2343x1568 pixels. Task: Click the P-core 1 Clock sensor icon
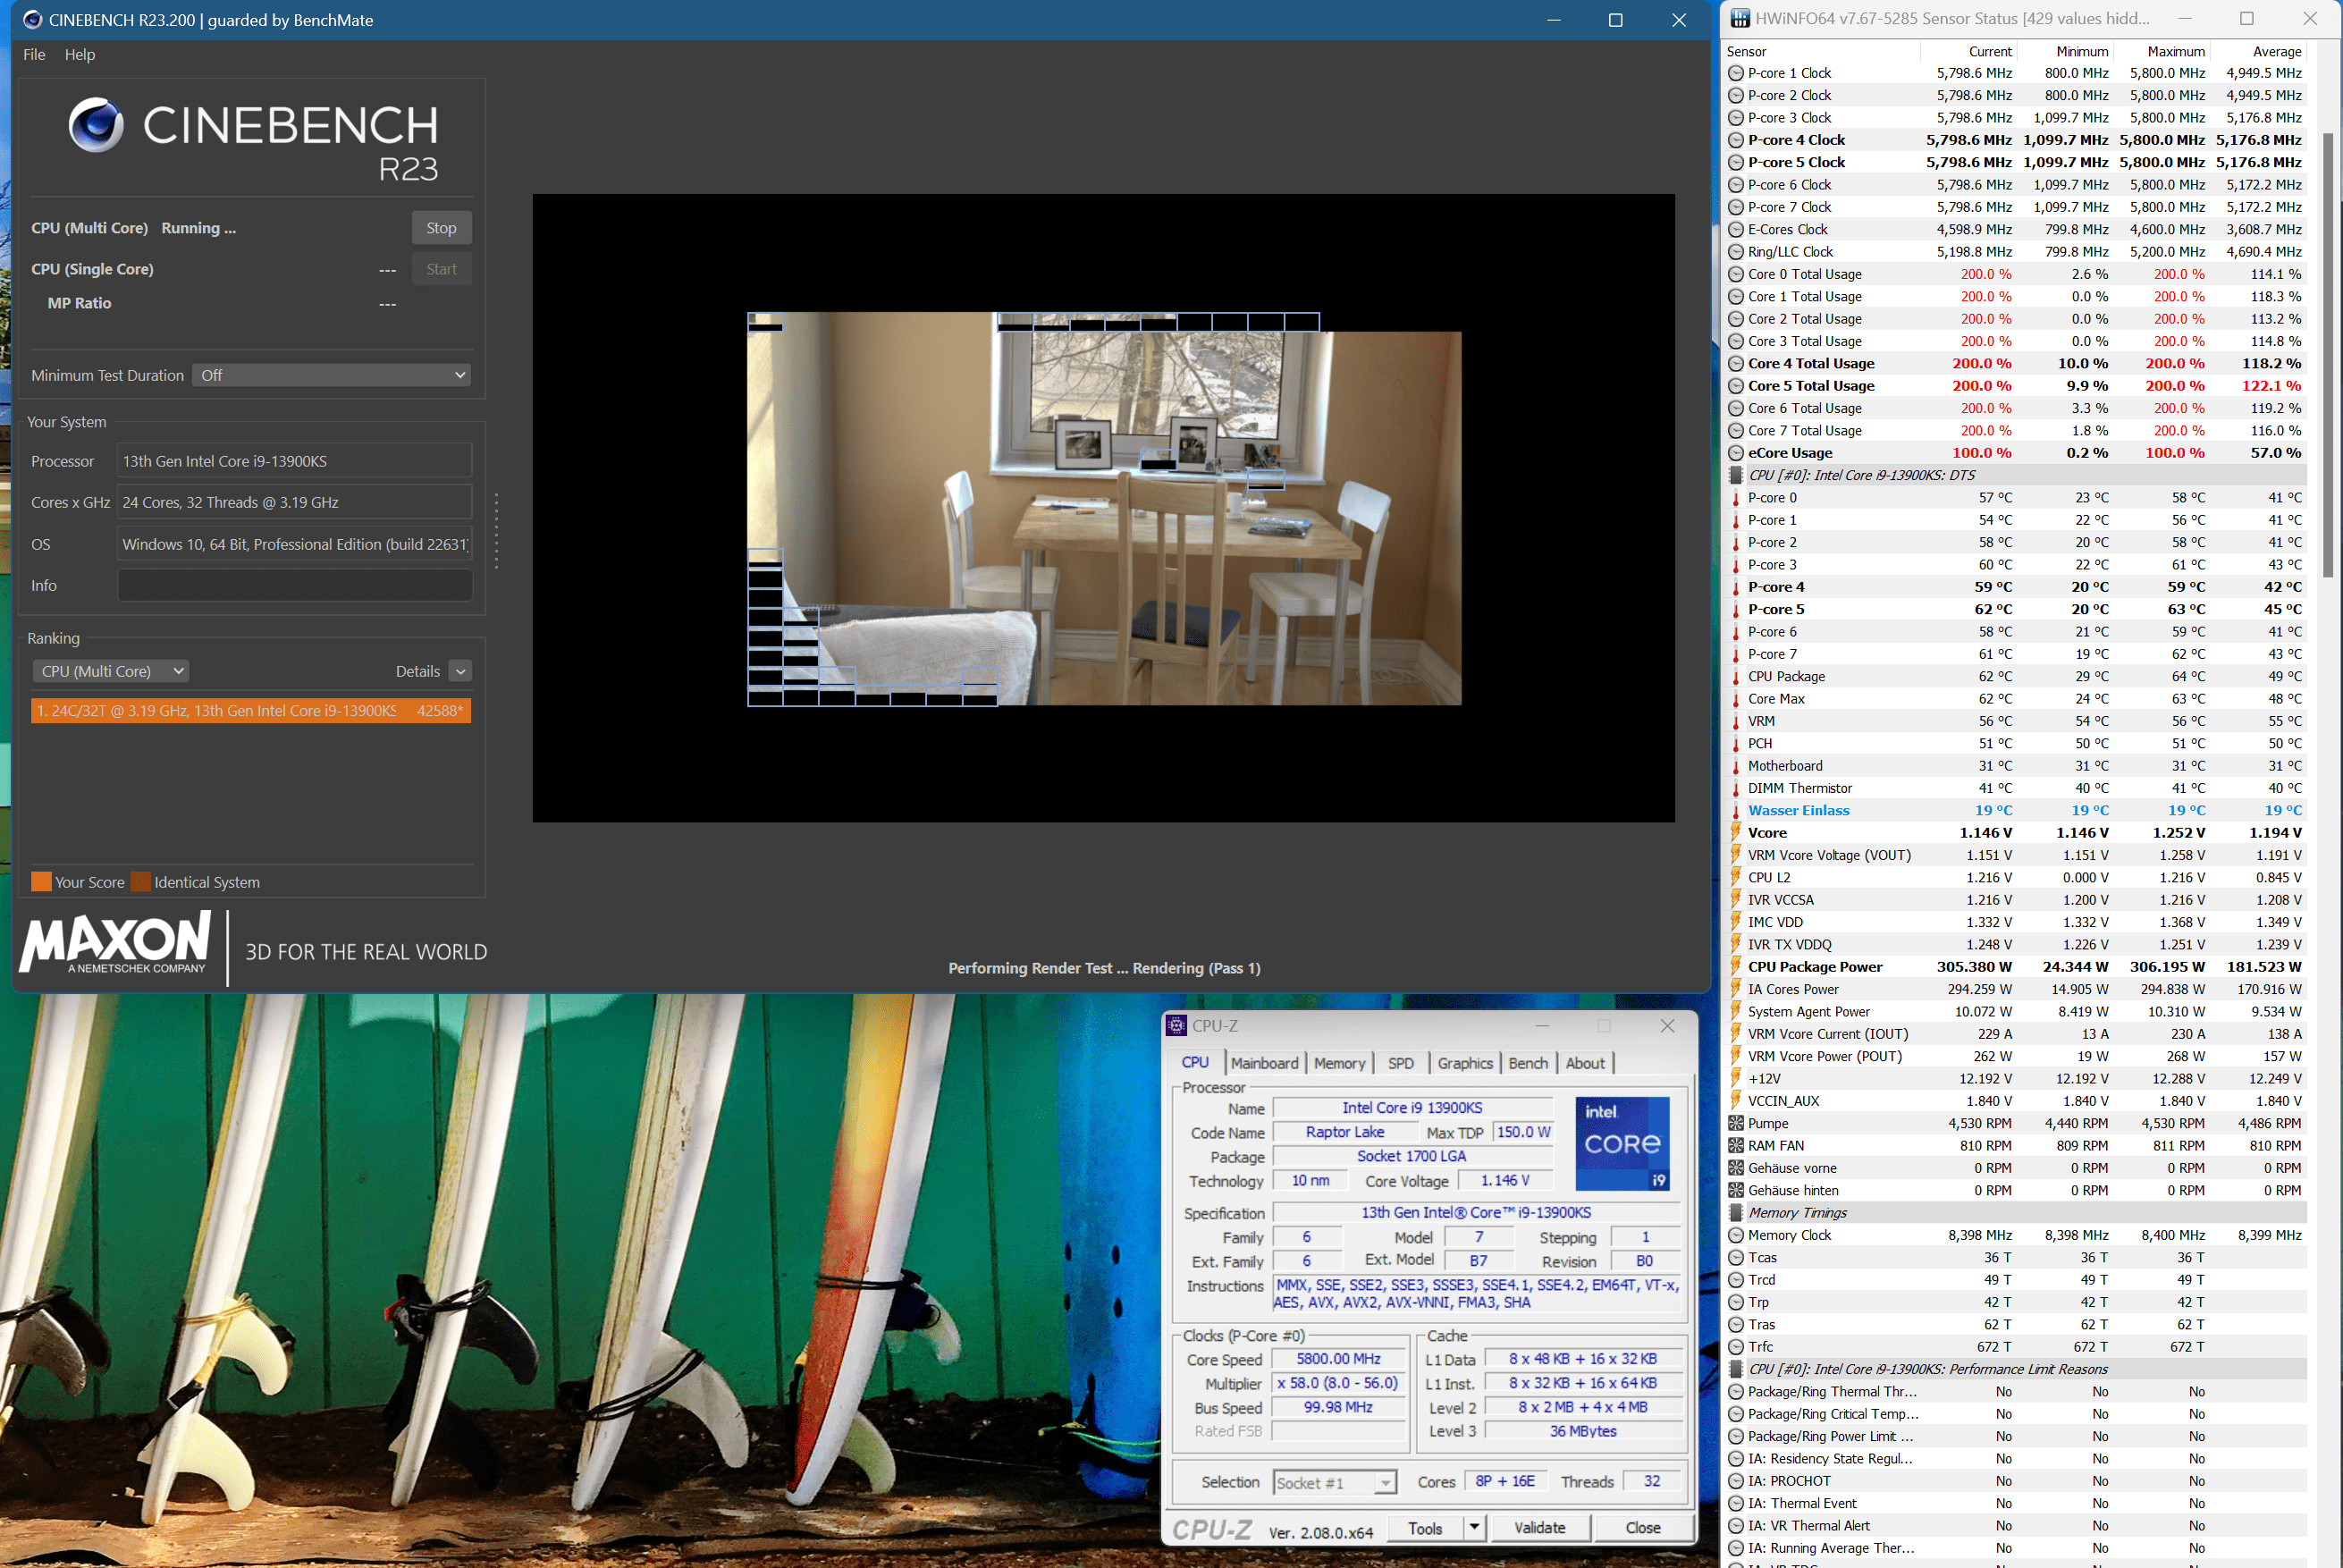1736,73
